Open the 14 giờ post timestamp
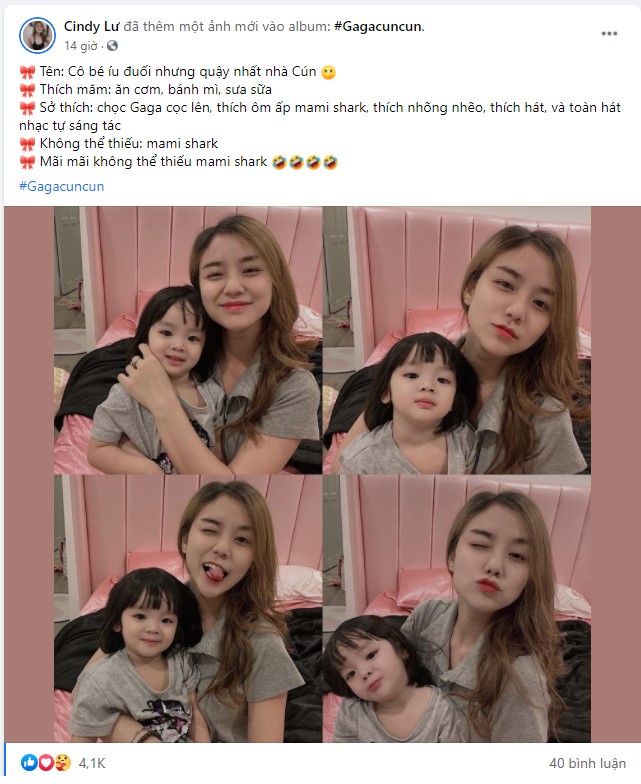 pos(80,46)
